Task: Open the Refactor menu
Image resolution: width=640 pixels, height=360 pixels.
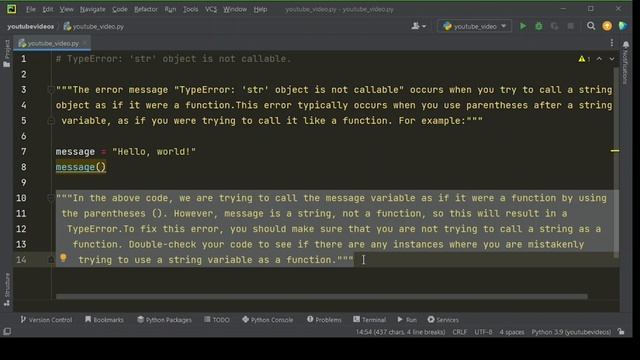Action: [x=146, y=9]
